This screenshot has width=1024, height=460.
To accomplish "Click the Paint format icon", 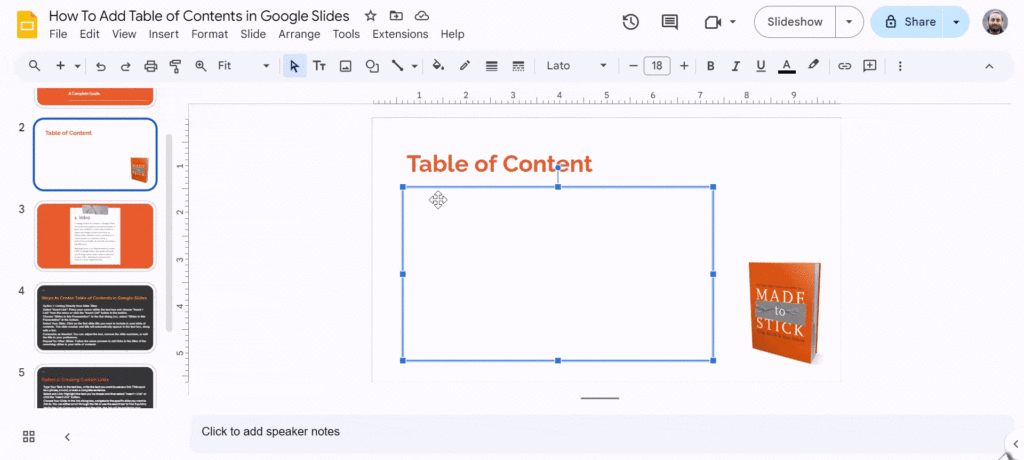I will [175, 66].
